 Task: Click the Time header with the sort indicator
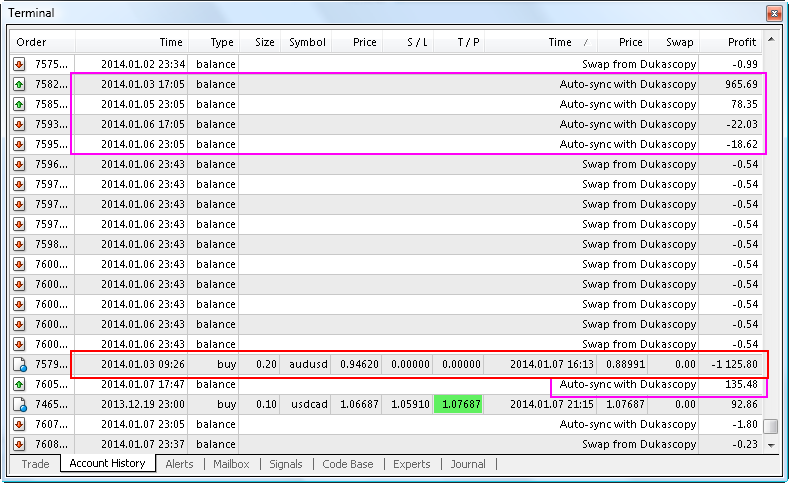541,42
